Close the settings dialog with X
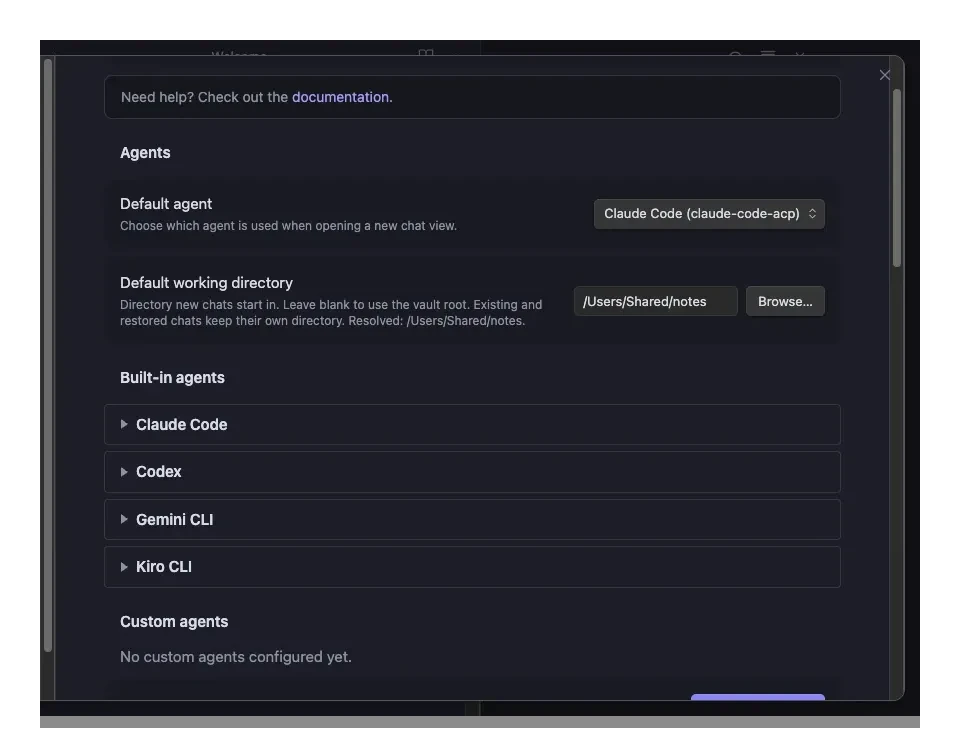This screenshot has width=960, height=756. tap(885, 75)
